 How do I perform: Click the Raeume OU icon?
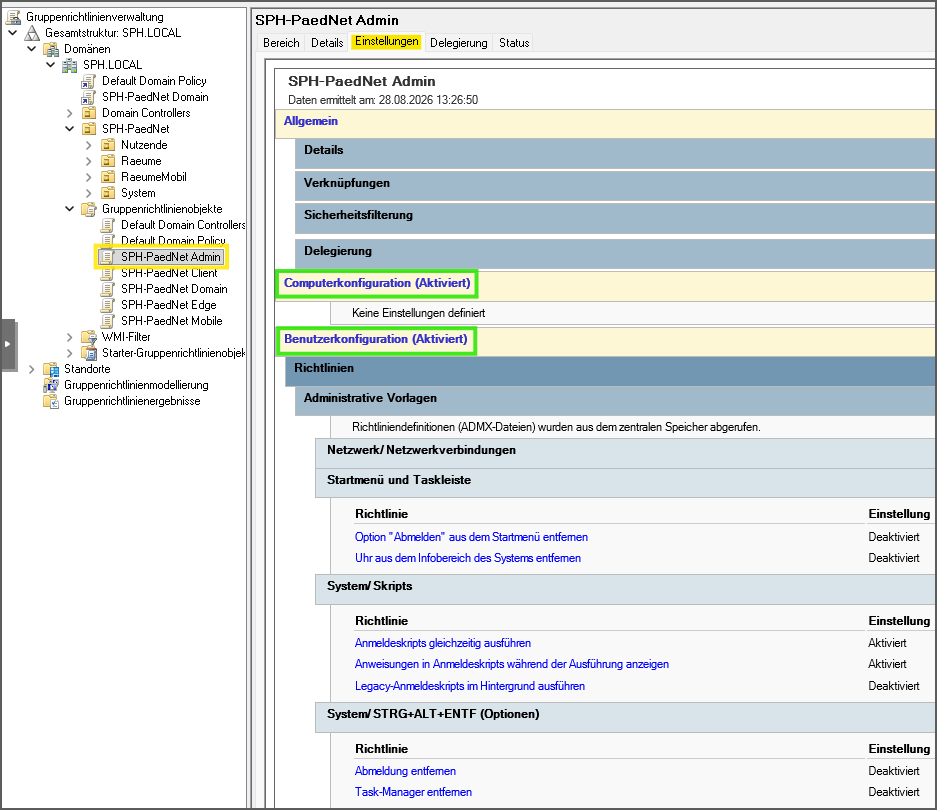(x=108, y=161)
